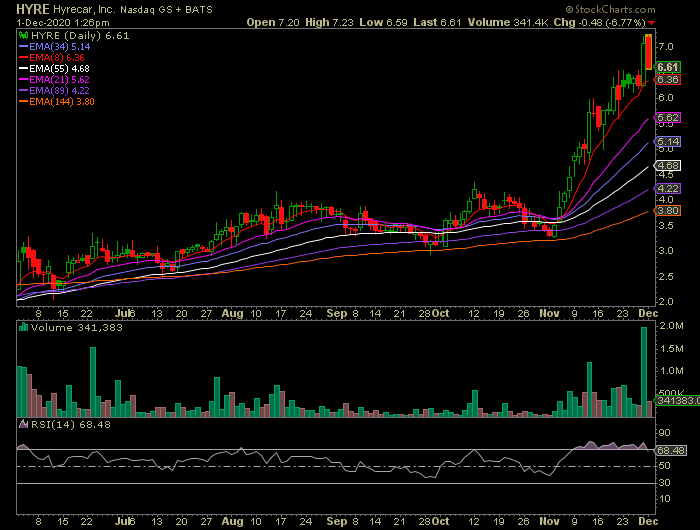Click the Sep label on price chart date axis
Screen dimensions: 700x530
[337, 313]
